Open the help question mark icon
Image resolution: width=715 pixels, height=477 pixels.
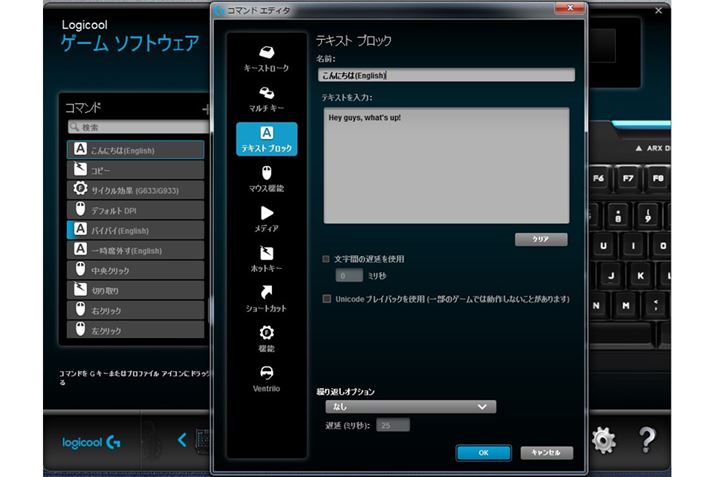(x=647, y=440)
